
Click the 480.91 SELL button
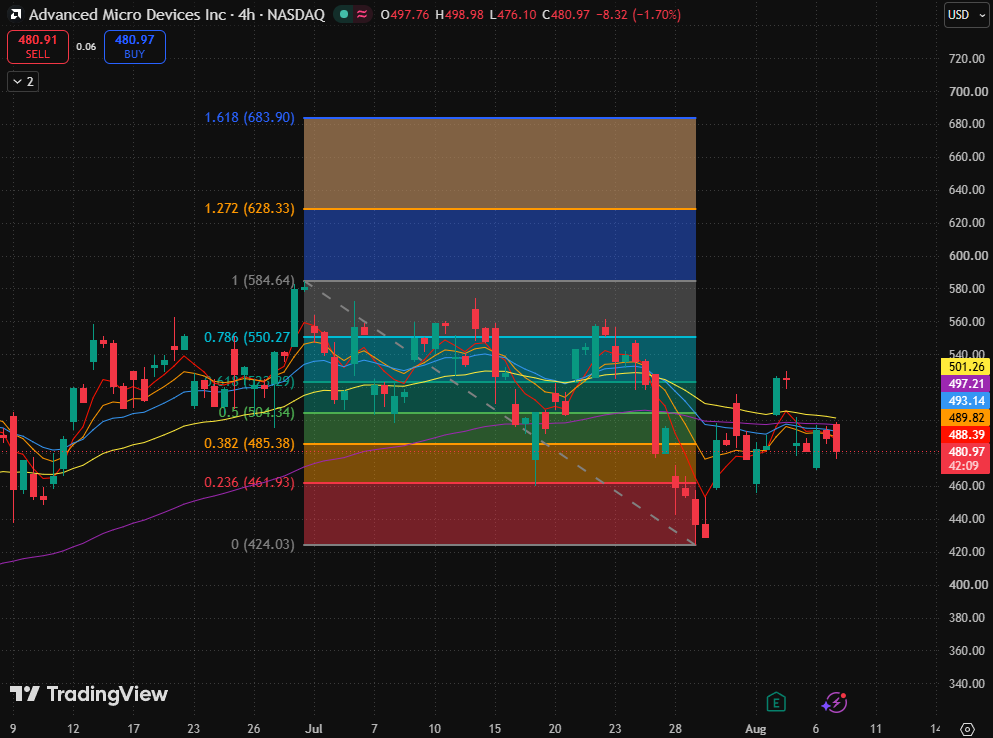coord(38,47)
